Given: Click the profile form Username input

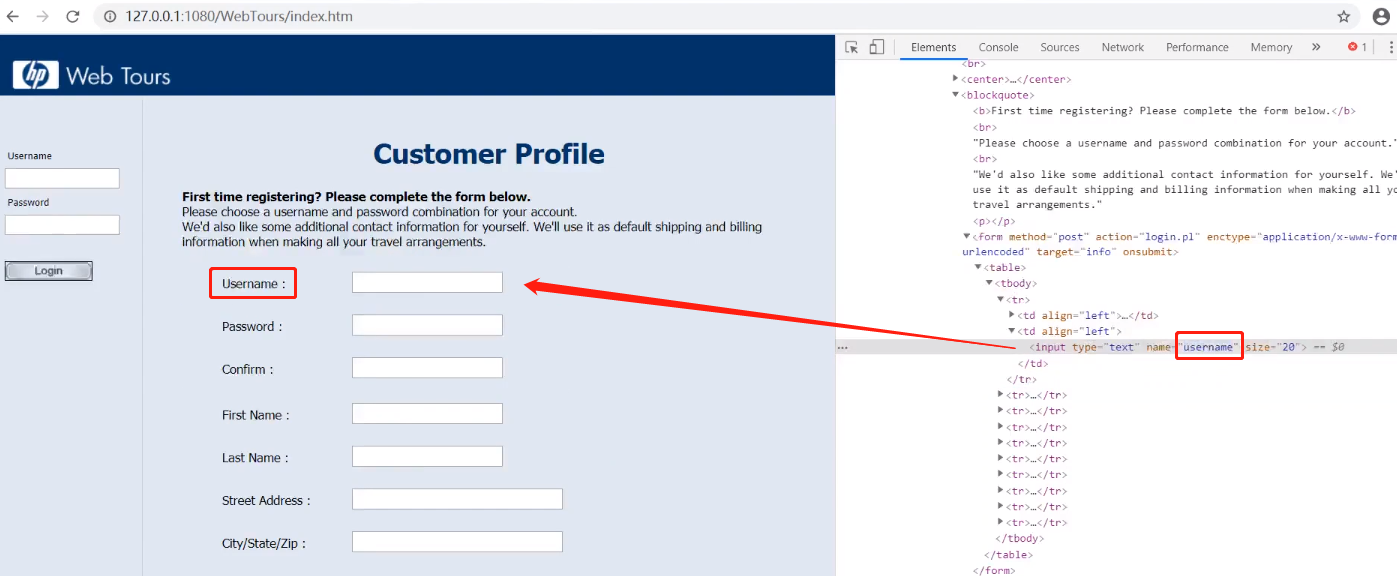Looking at the screenshot, I should (427, 283).
